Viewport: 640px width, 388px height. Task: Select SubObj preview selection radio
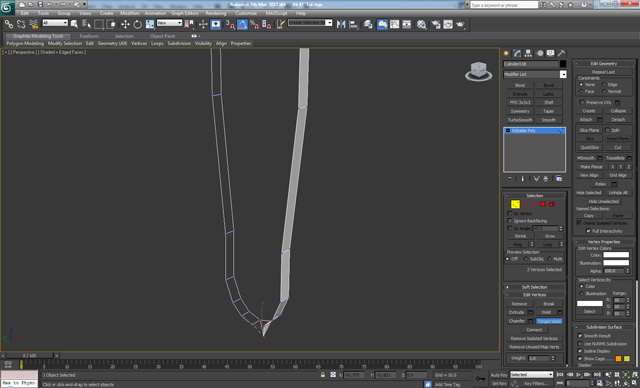(x=526, y=259)
